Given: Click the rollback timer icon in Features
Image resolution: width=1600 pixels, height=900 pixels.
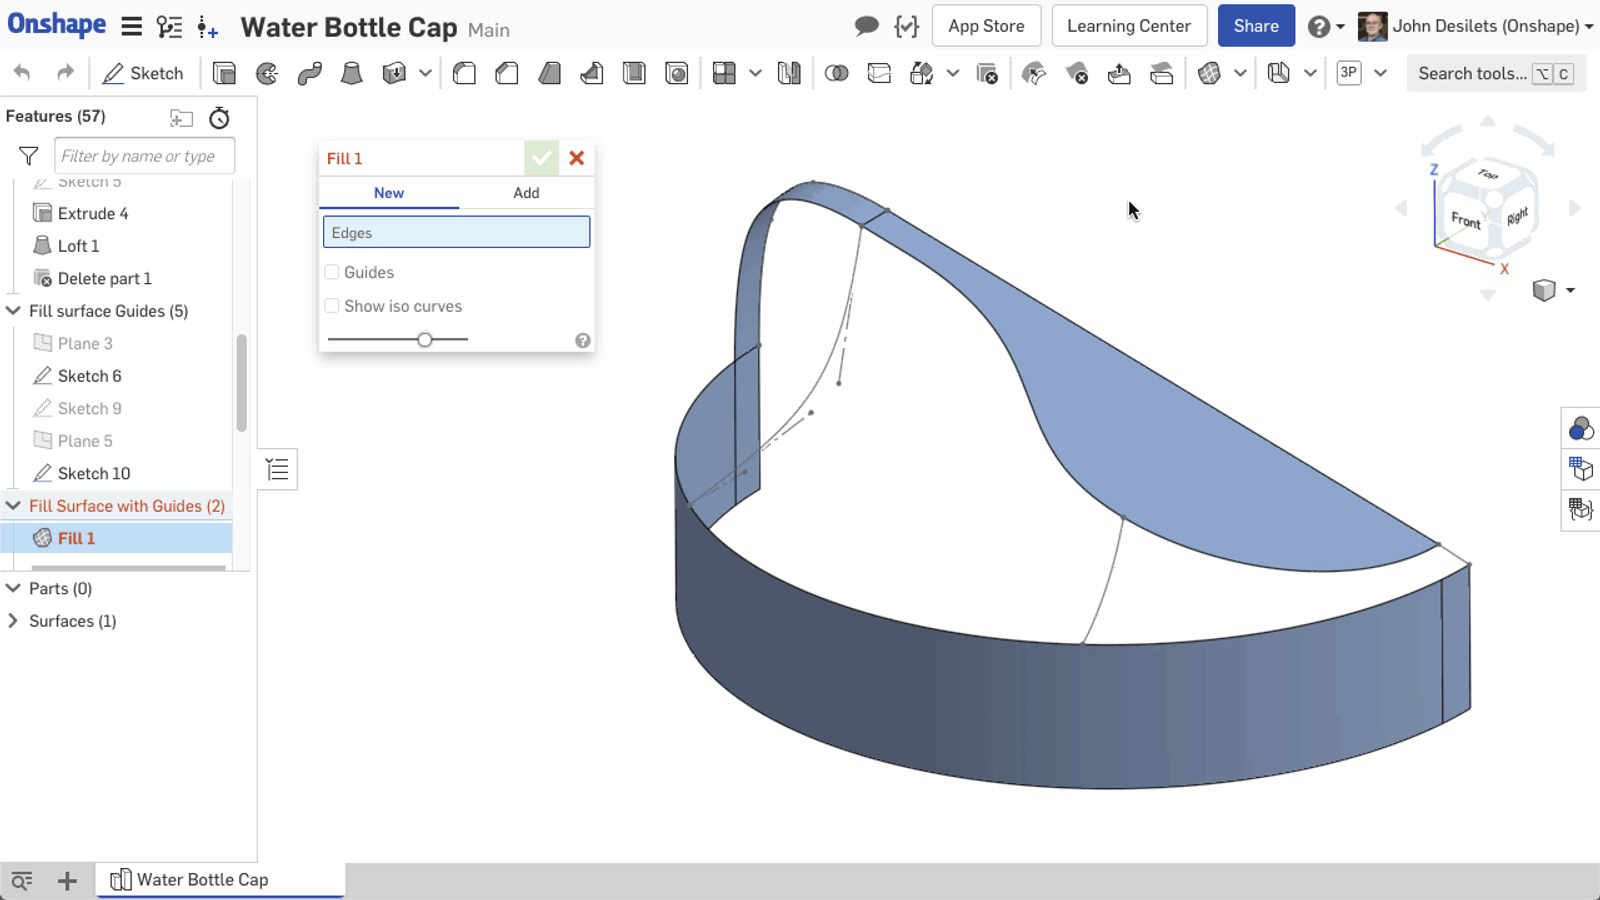Looking at the screenshot, I should point(219,118).
